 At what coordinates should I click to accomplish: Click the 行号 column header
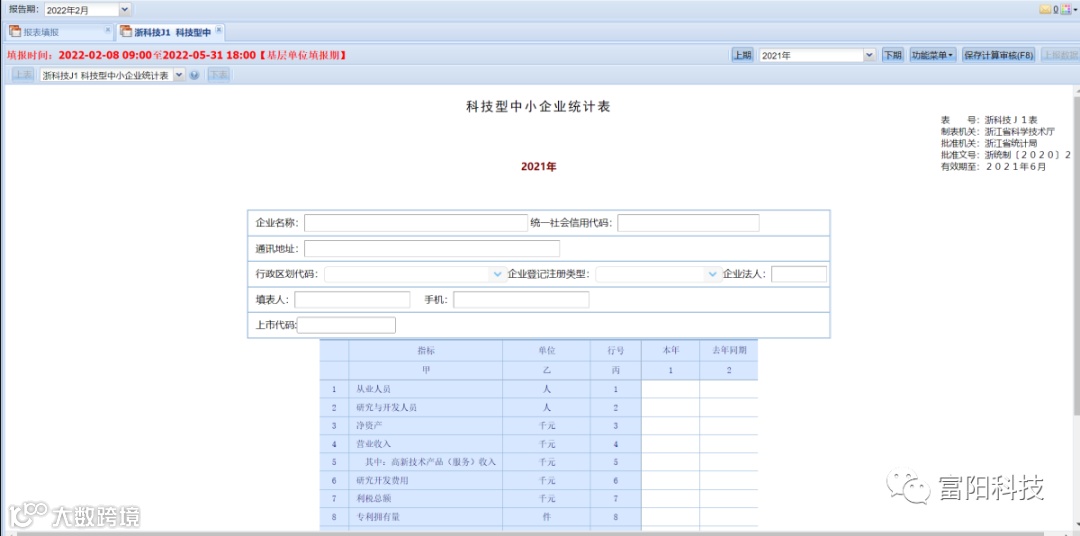[x=616, y=351]
